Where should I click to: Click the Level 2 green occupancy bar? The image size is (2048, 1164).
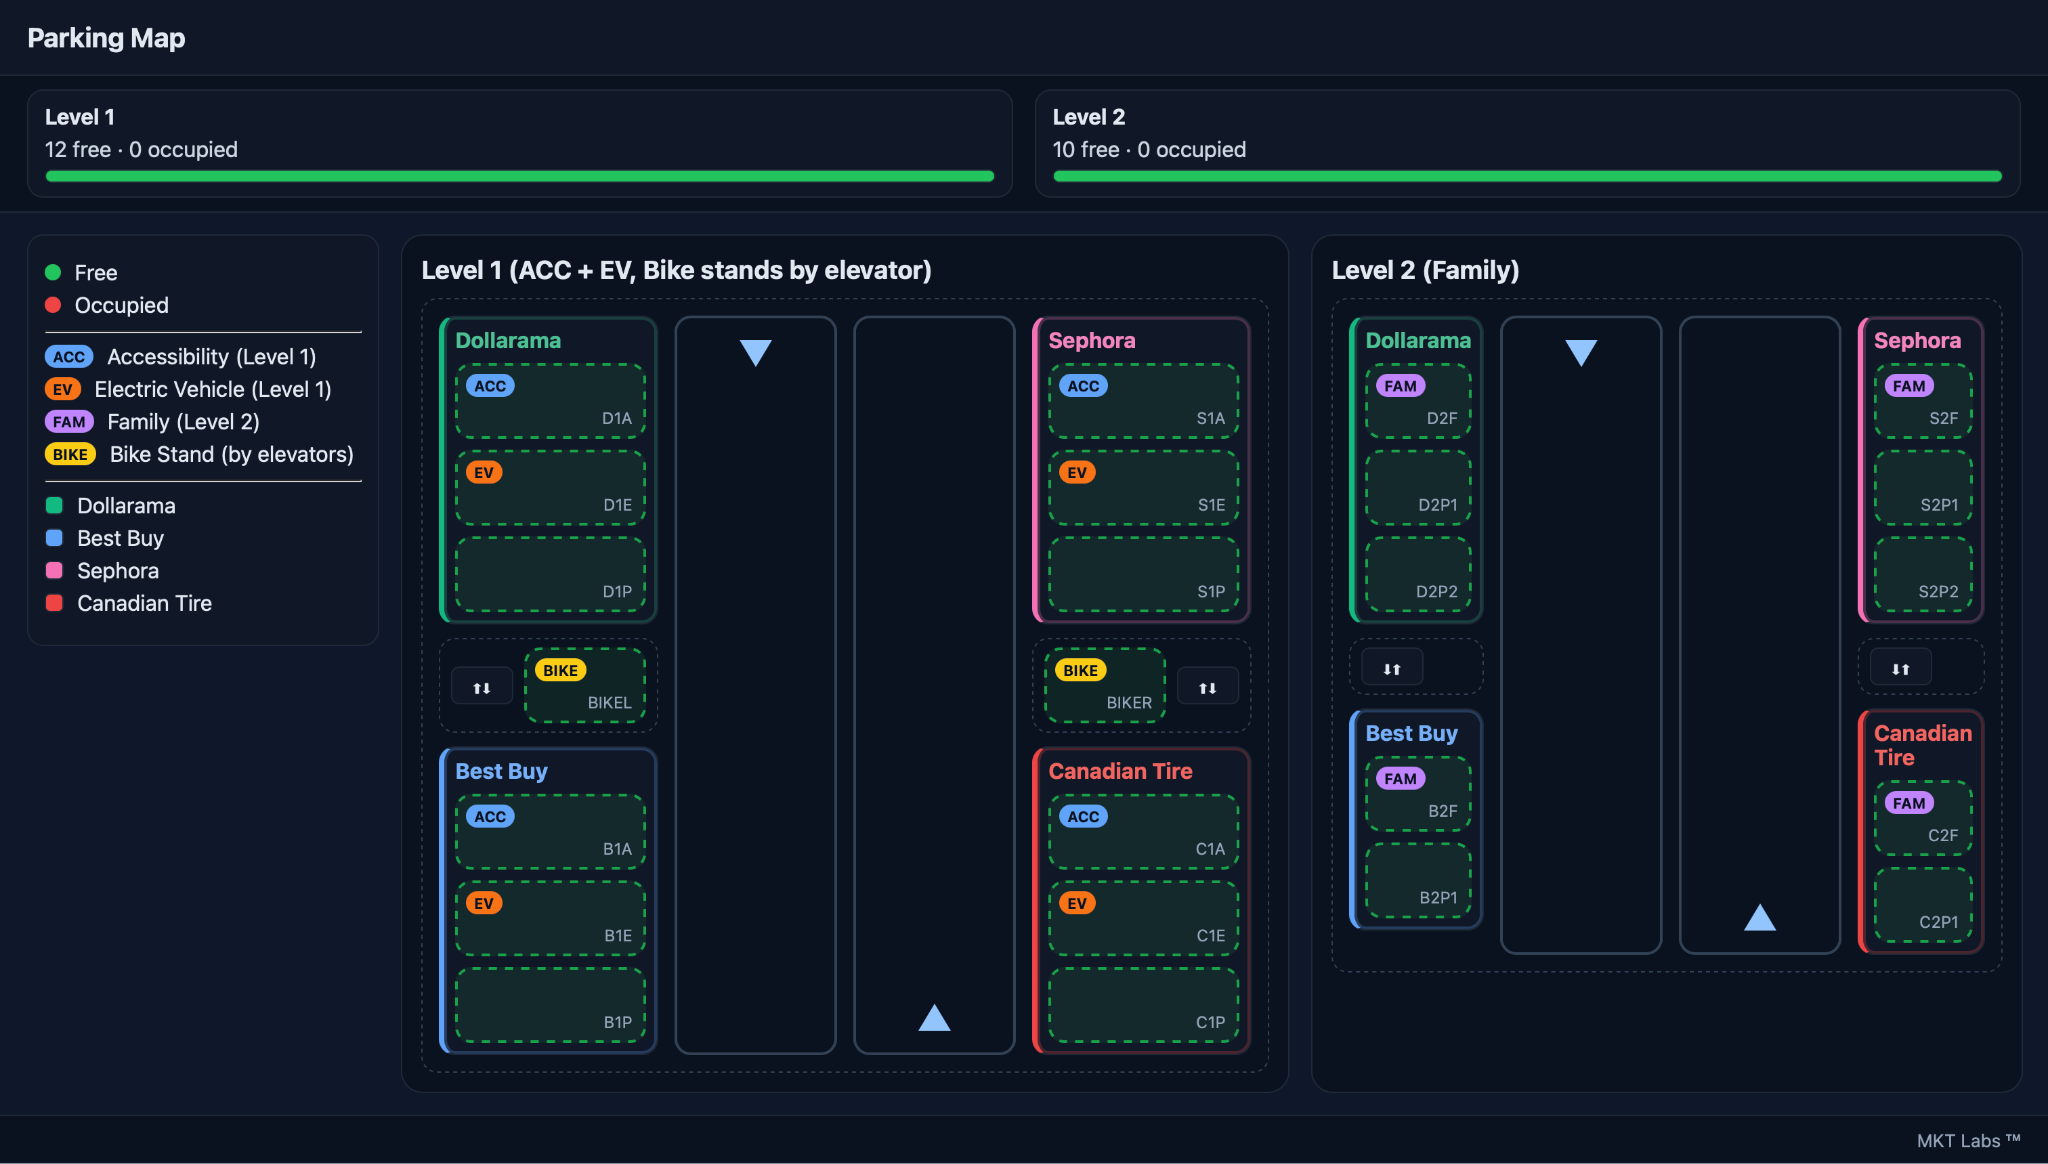pyautogui.click(x=1526, y=176)
